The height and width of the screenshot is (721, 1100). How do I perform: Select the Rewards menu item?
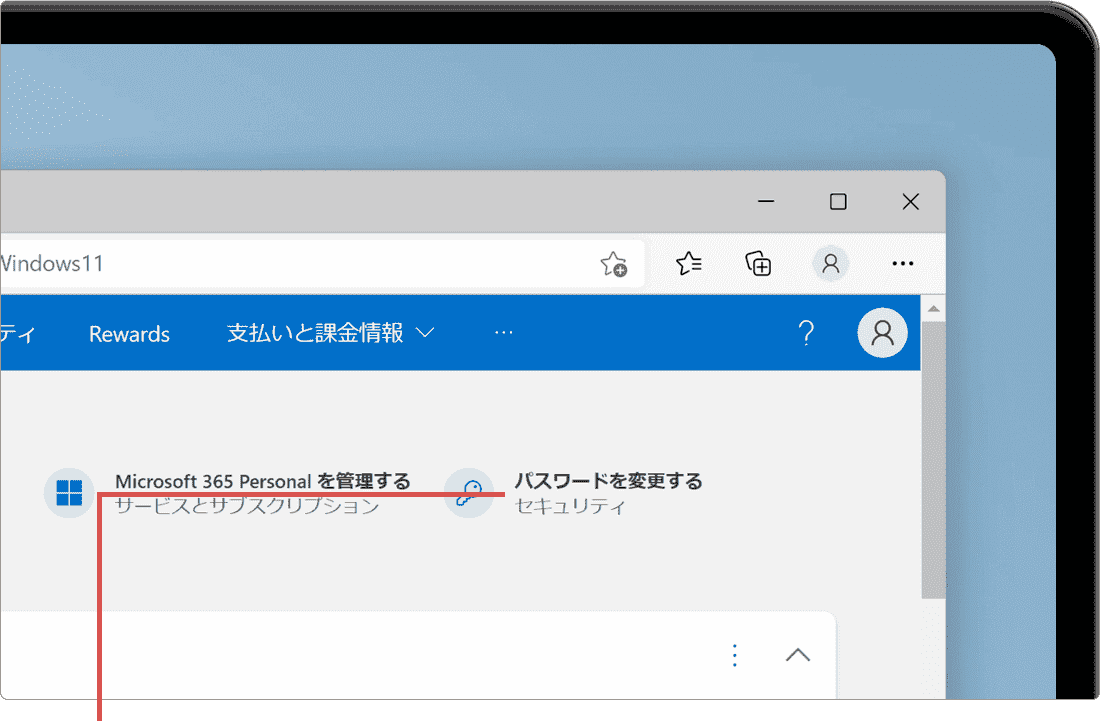coord(128,333)
